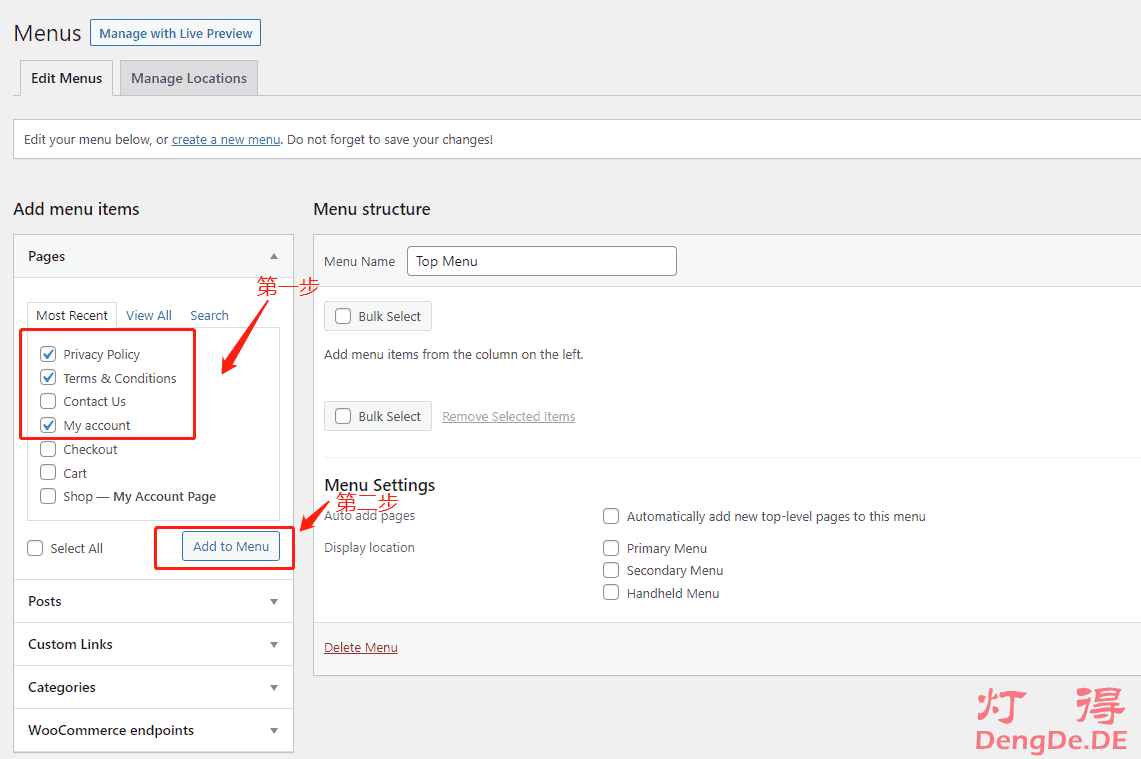This screenshot has height=759, width=1141.
Task: Expand the Custom Links section
Action: coord(274,645)
